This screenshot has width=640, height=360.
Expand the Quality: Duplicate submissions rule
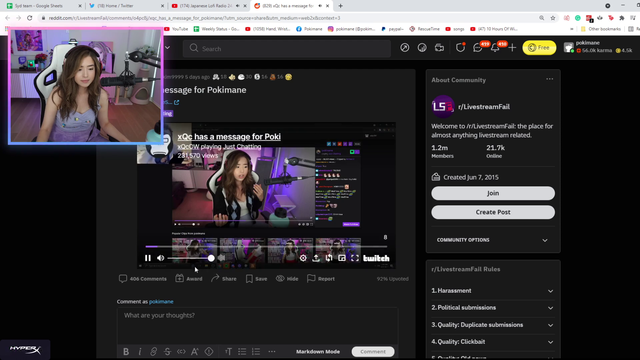[493, 325]
